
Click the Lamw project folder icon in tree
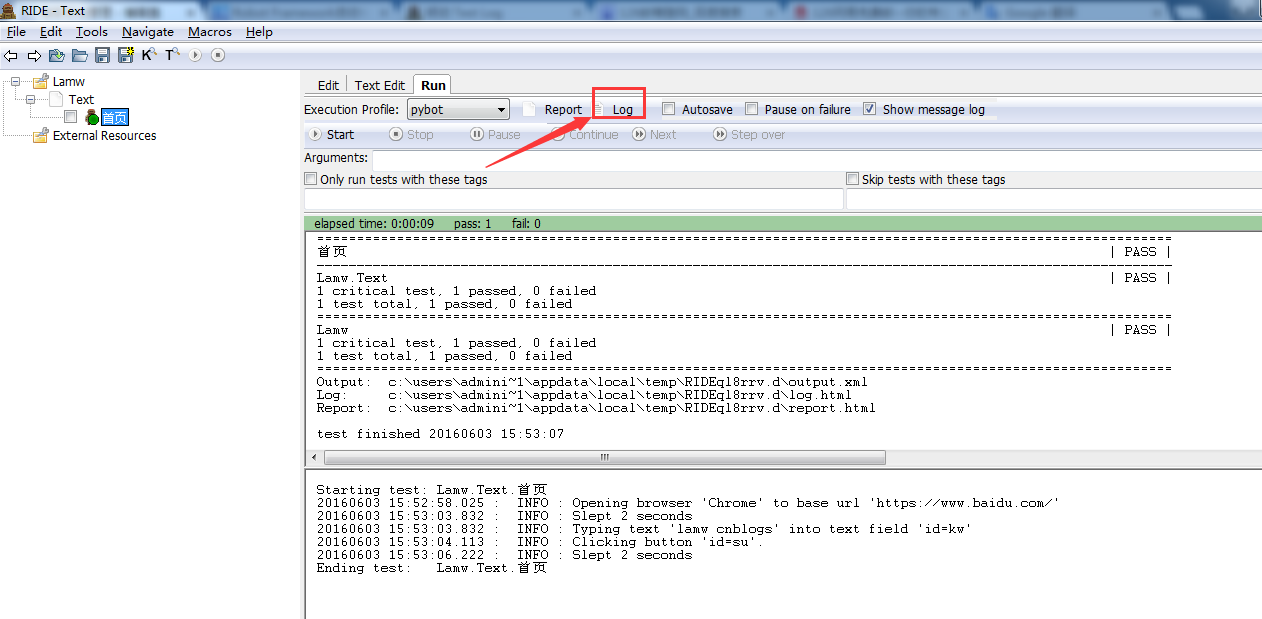(40, 82)
